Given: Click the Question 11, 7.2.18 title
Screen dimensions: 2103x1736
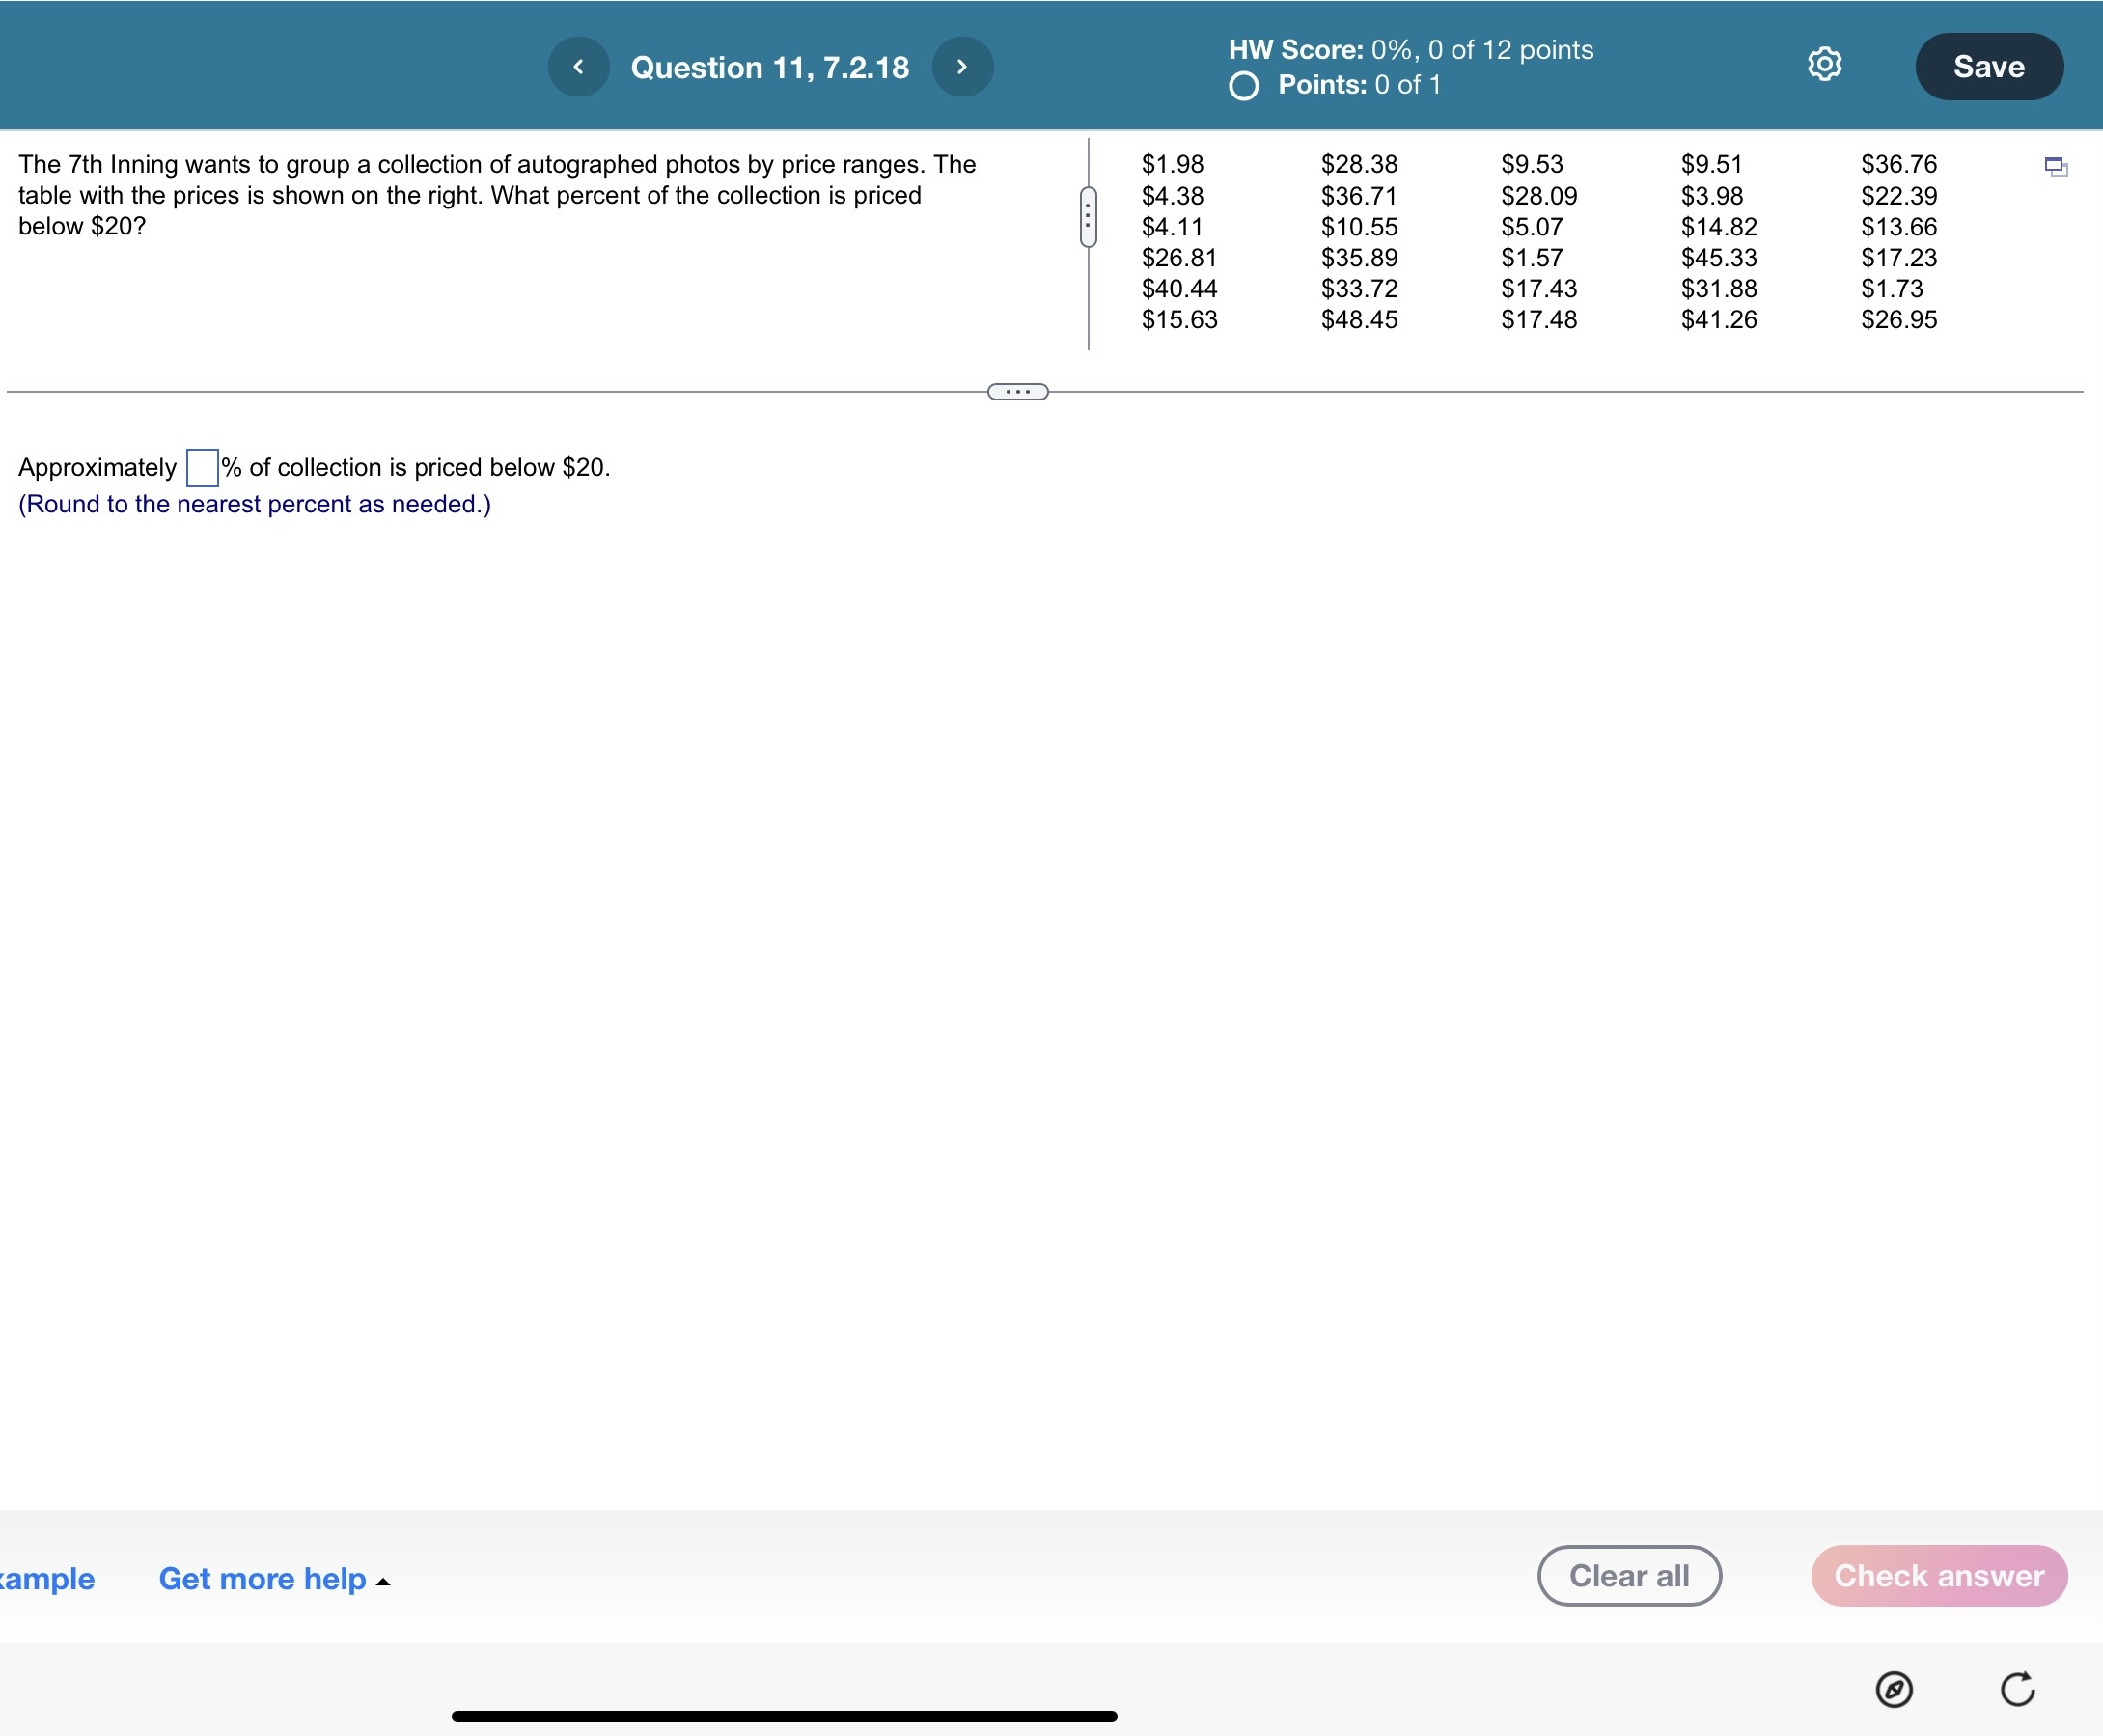Looking at the screenshot, I should 769,67.
